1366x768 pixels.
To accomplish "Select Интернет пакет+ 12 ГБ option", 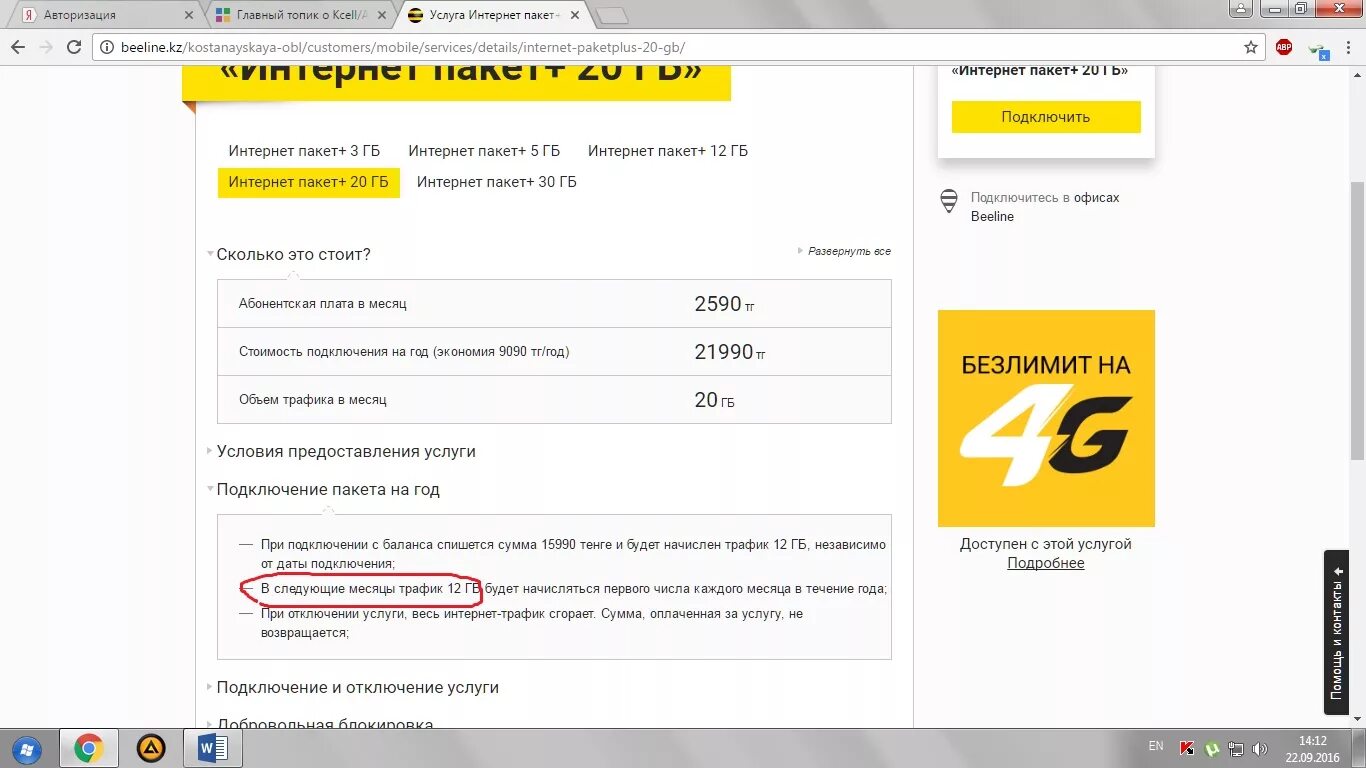I will click(668, 151).
